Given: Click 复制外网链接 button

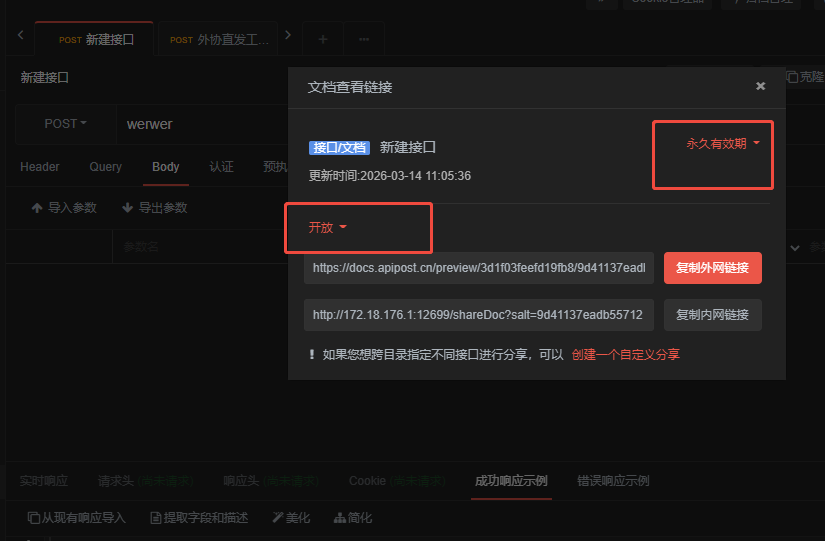Looking at the screenshot, I should coord(712,268).
